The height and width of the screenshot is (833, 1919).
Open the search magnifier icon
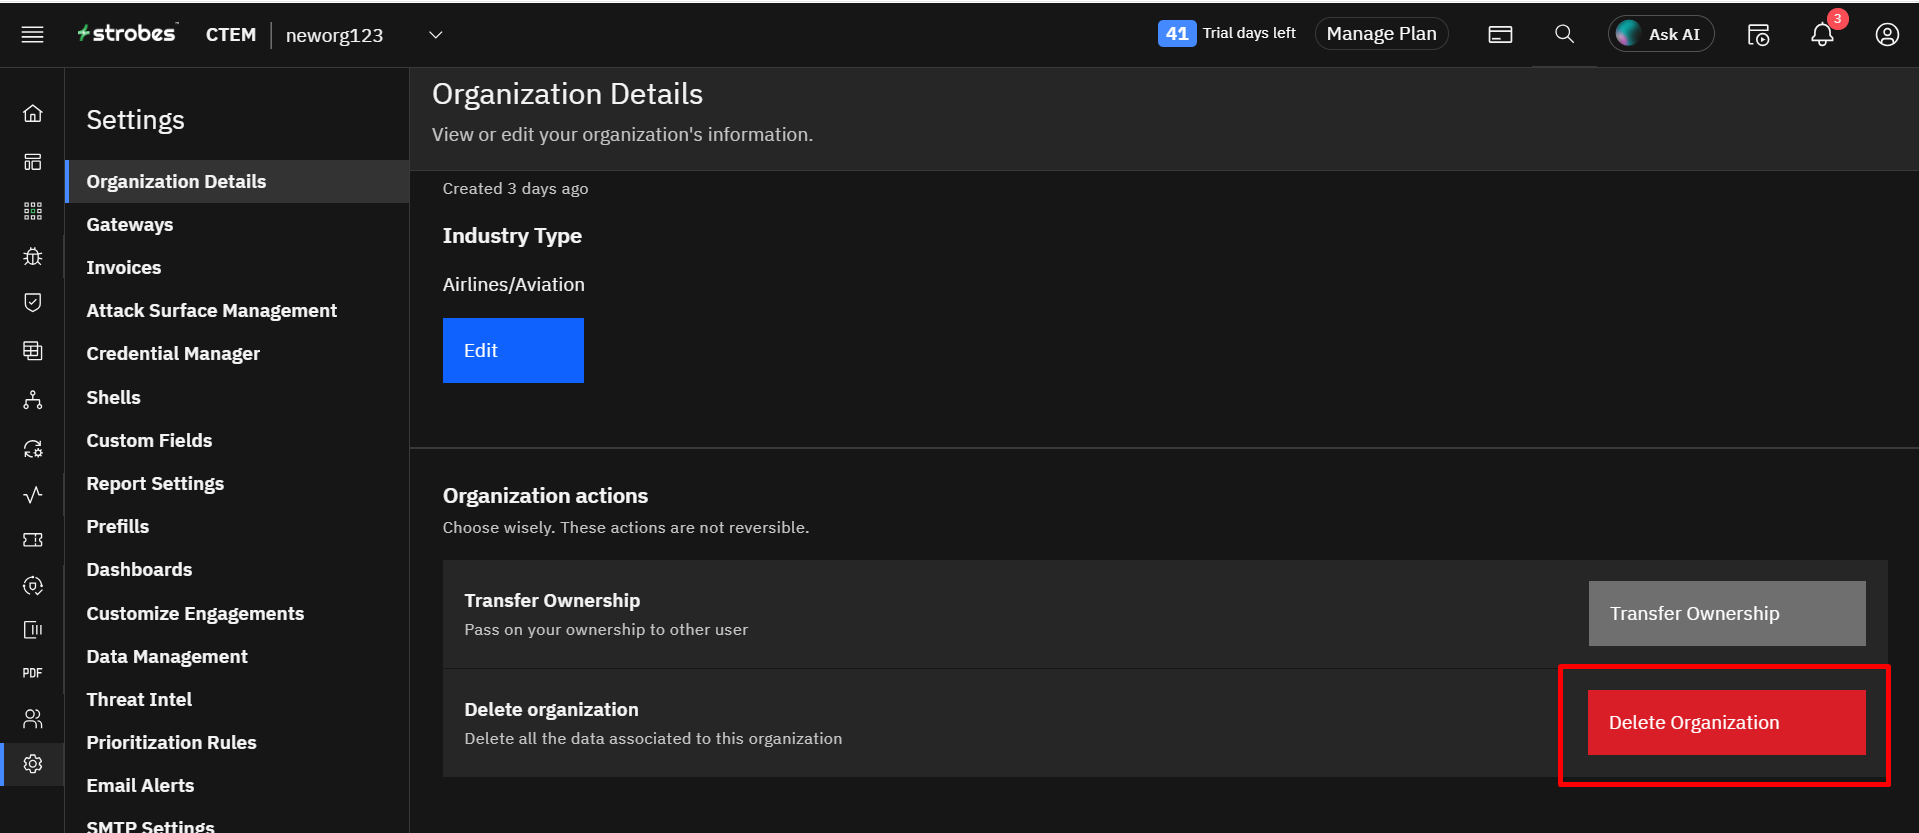point(1564,35)
